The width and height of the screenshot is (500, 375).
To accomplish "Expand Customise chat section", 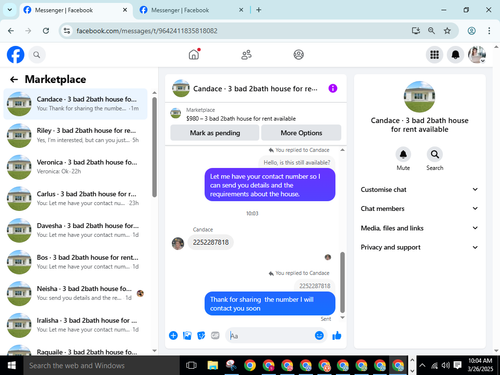I will (x=419, y=189).
